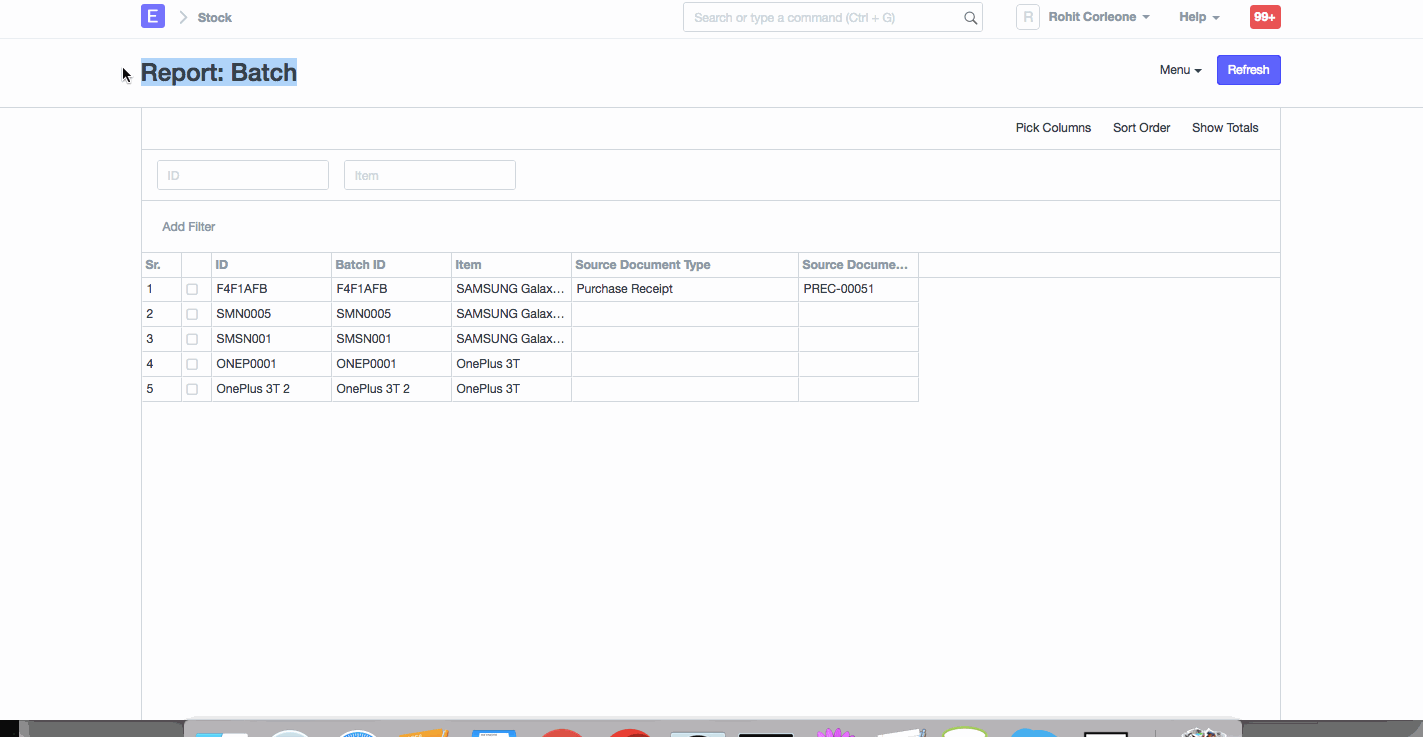Click inside the ID filter field
Screen dimensions: 1423x737
(x=242, y=174)
